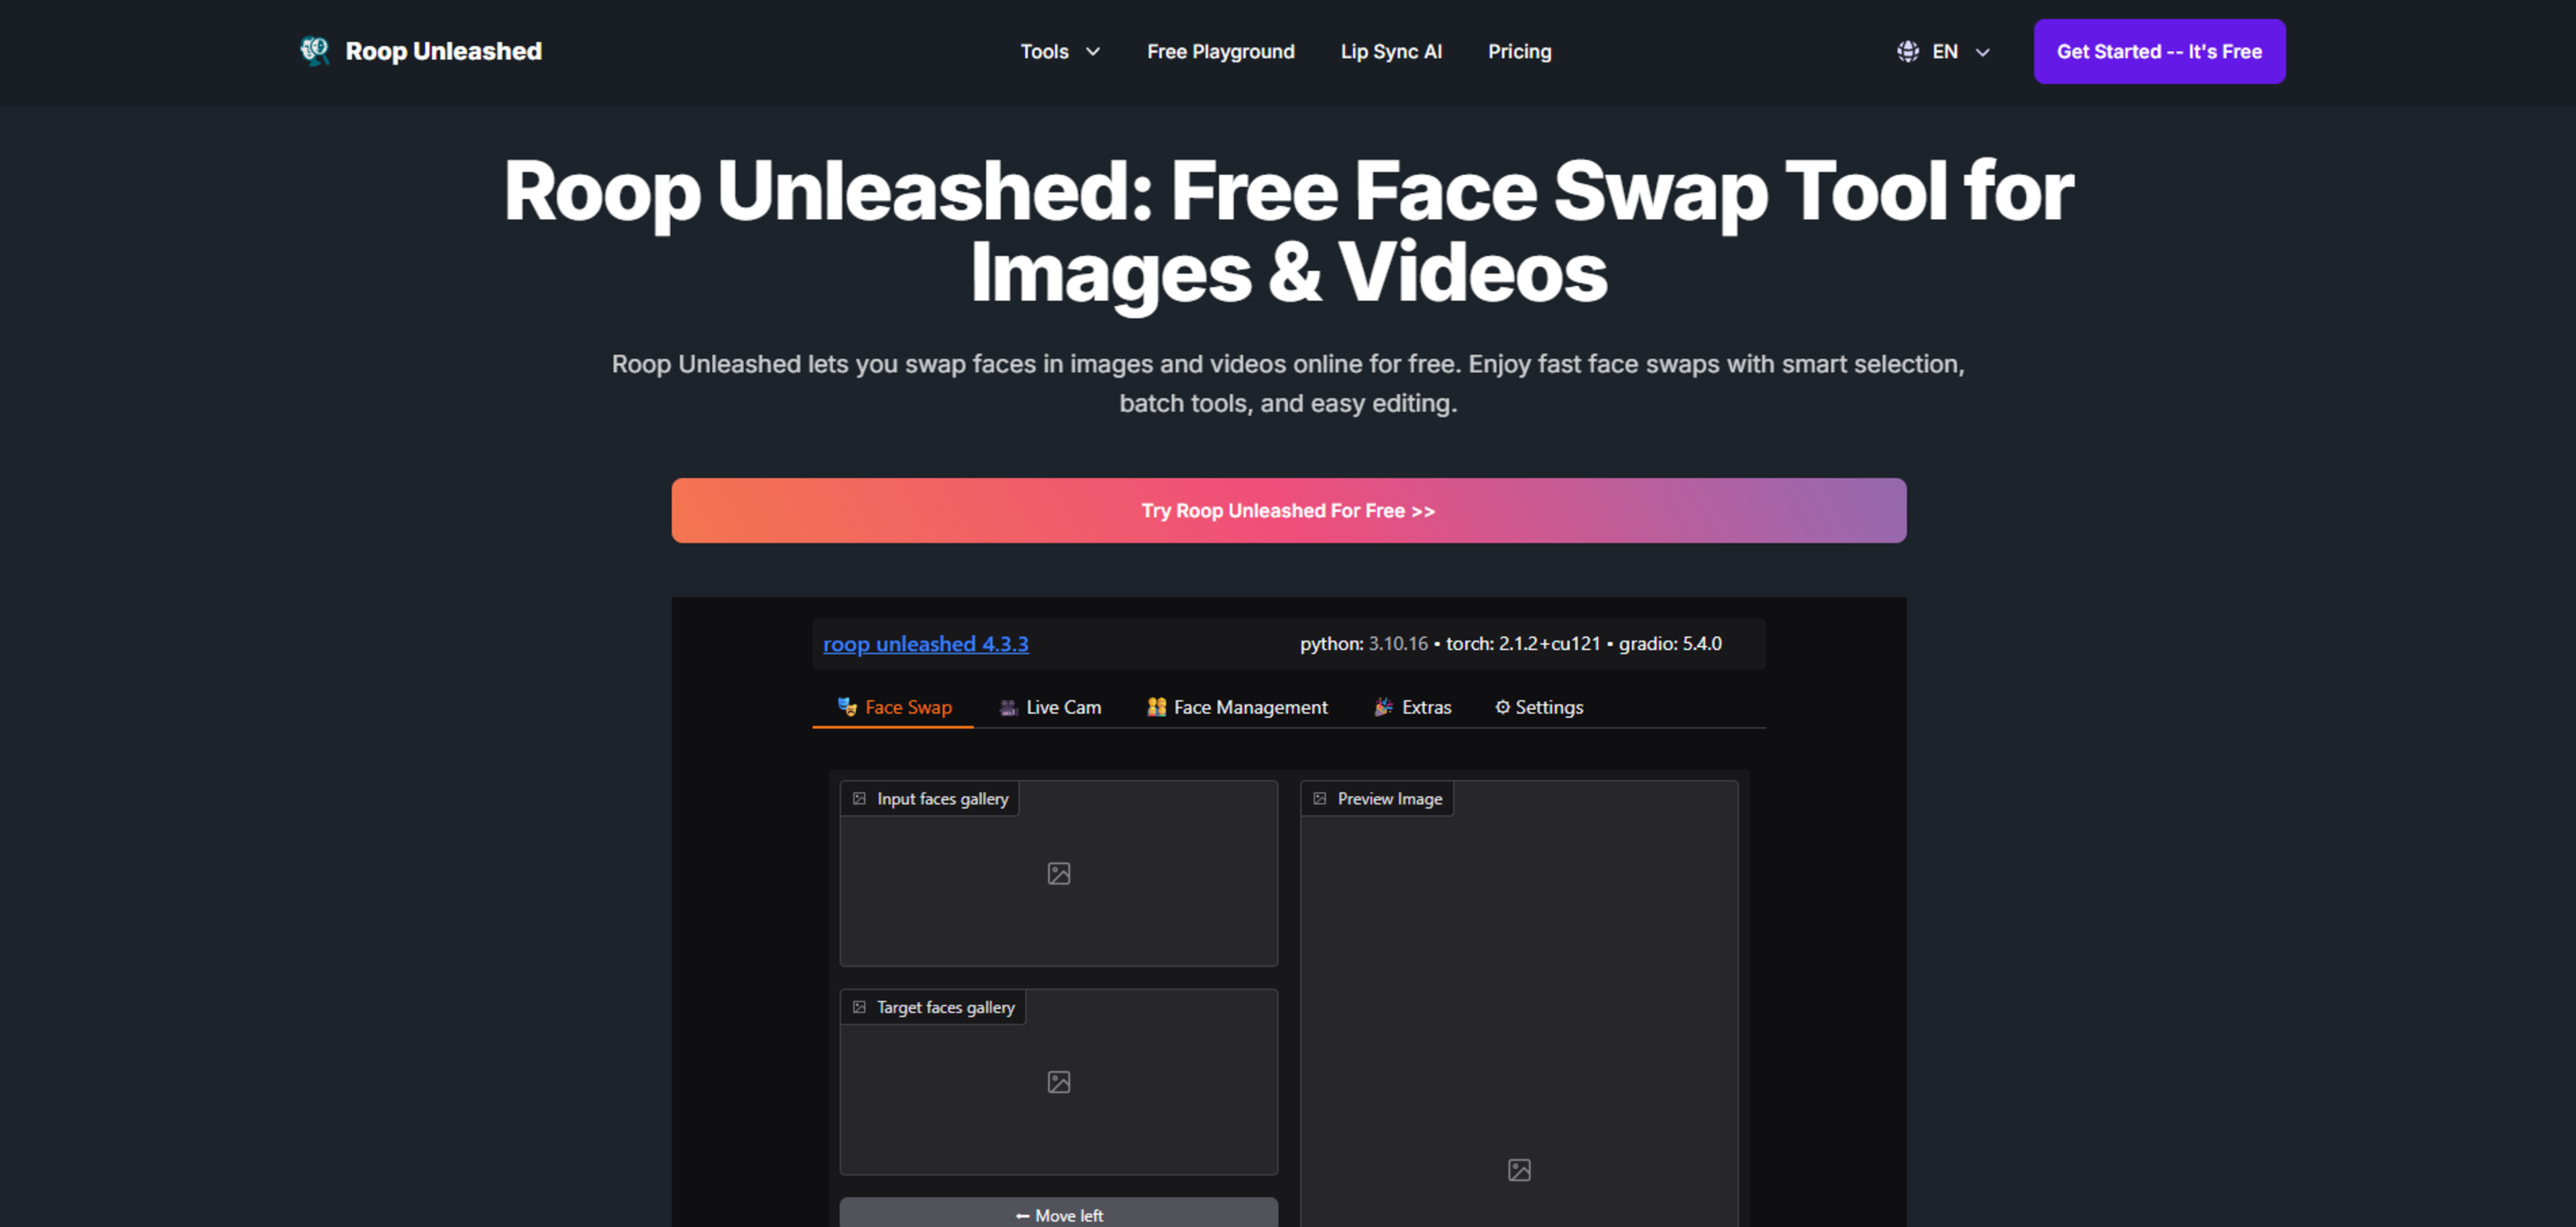
Task: Click Get Started -- It's Free button
Action: point(2159,51)
